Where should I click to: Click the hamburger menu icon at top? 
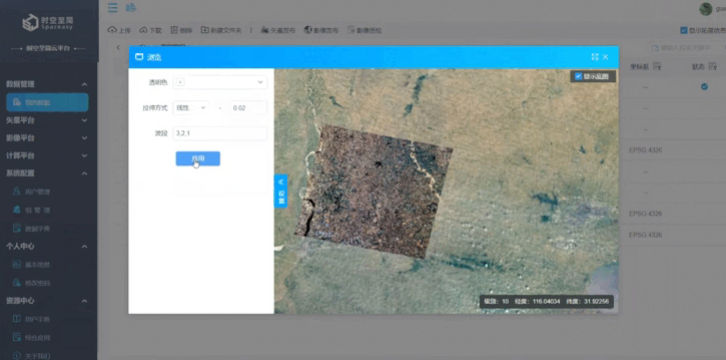coord(113,8)
